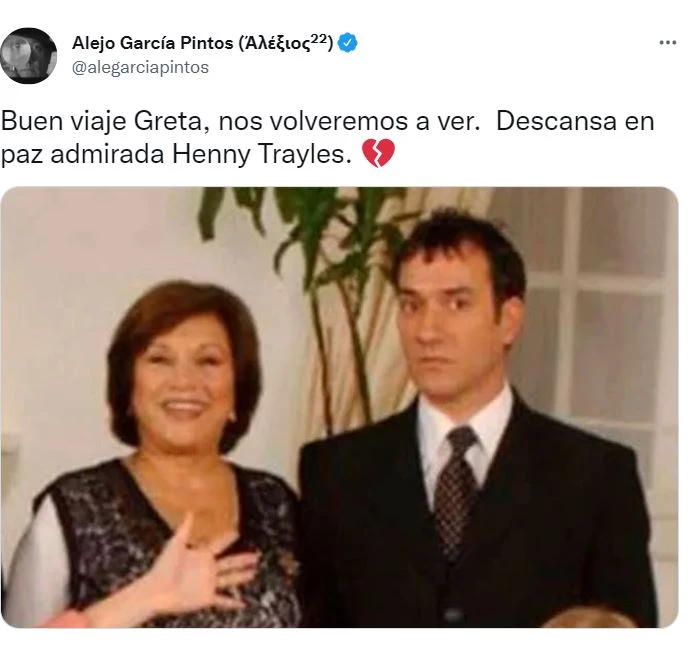The image size is (690, 652).
Task: Click the name Henny Trayles in tweet
Action: tap(261, 154)
